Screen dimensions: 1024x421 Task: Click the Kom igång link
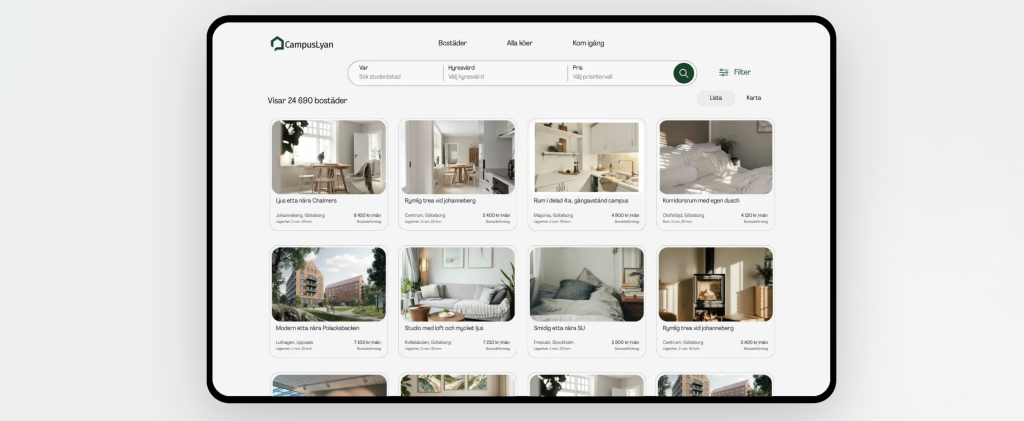[x=588, y=43]
